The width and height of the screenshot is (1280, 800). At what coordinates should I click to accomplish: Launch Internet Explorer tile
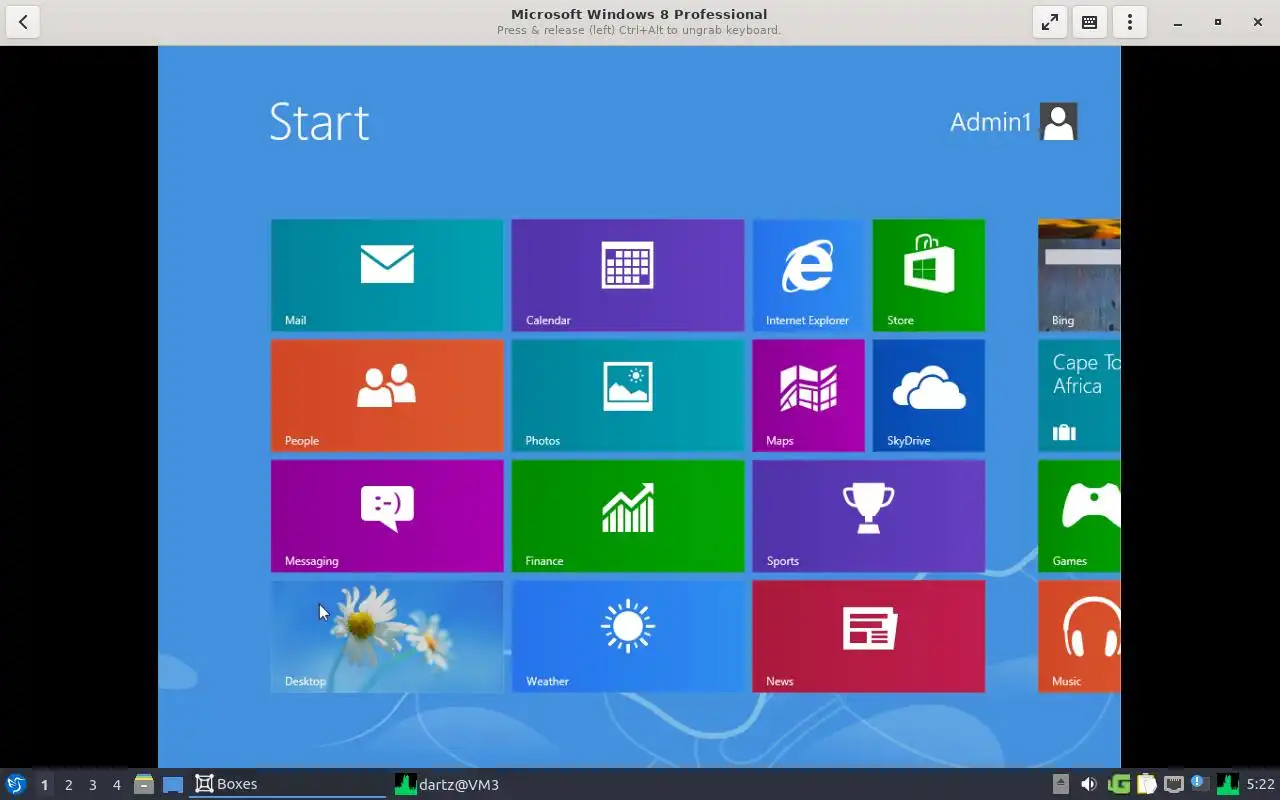(x=809, y=275)
